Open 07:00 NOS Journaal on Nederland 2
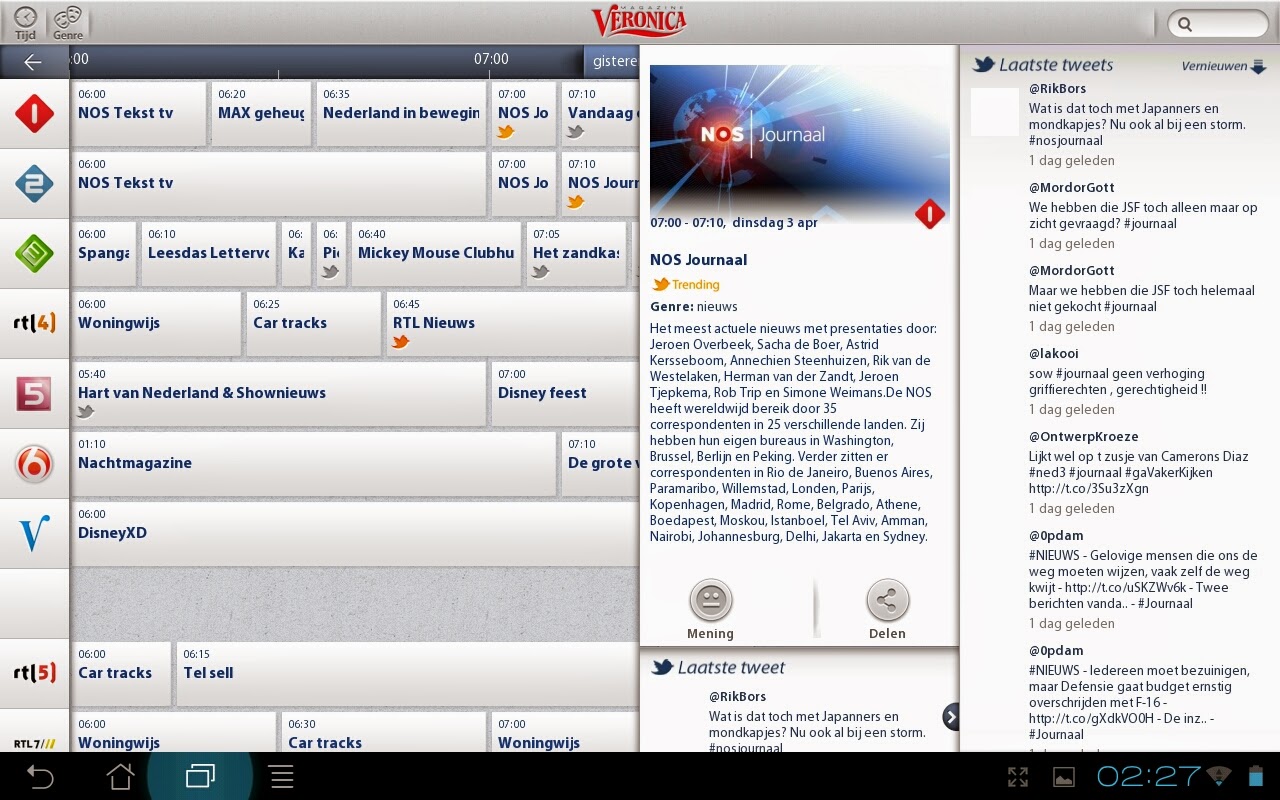 coord(523,184)
